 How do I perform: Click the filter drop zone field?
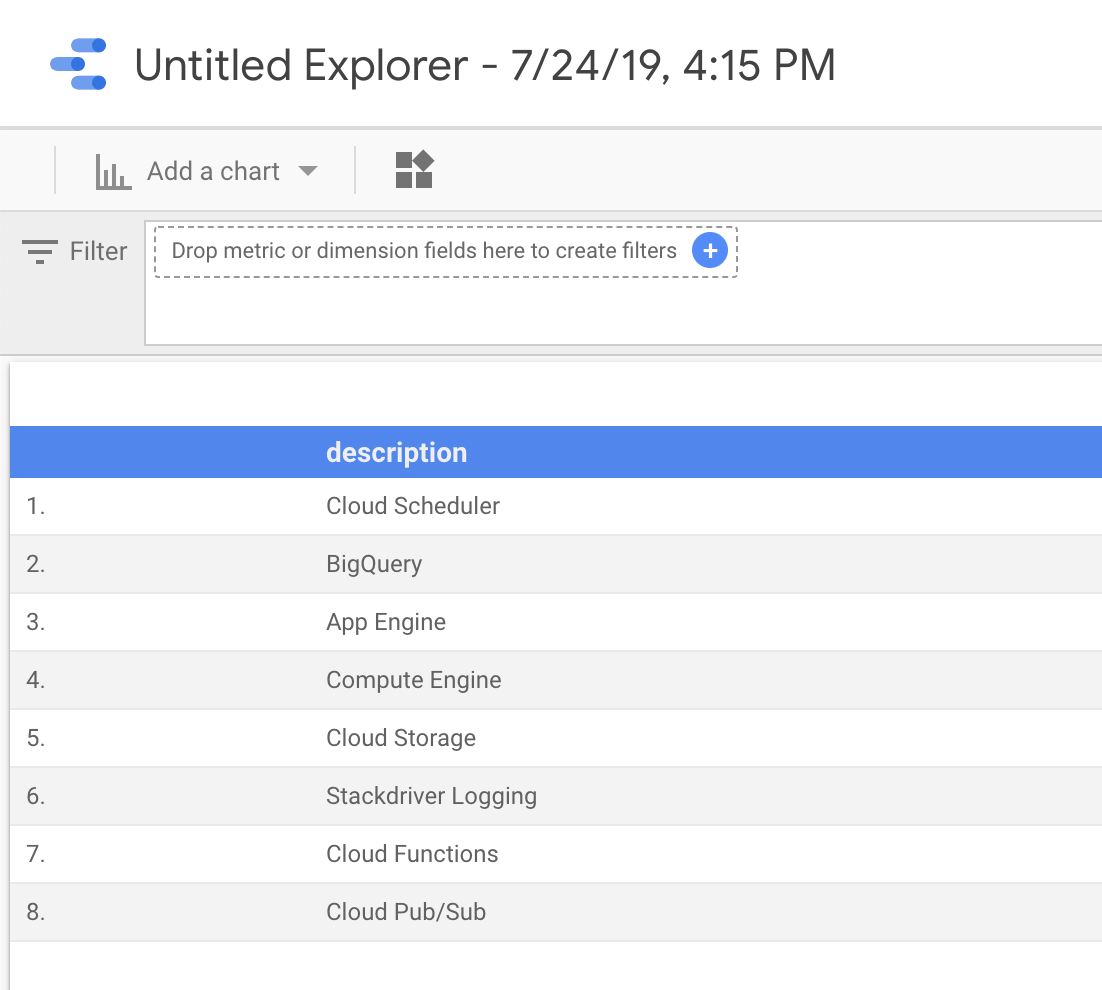click(446, 252)
